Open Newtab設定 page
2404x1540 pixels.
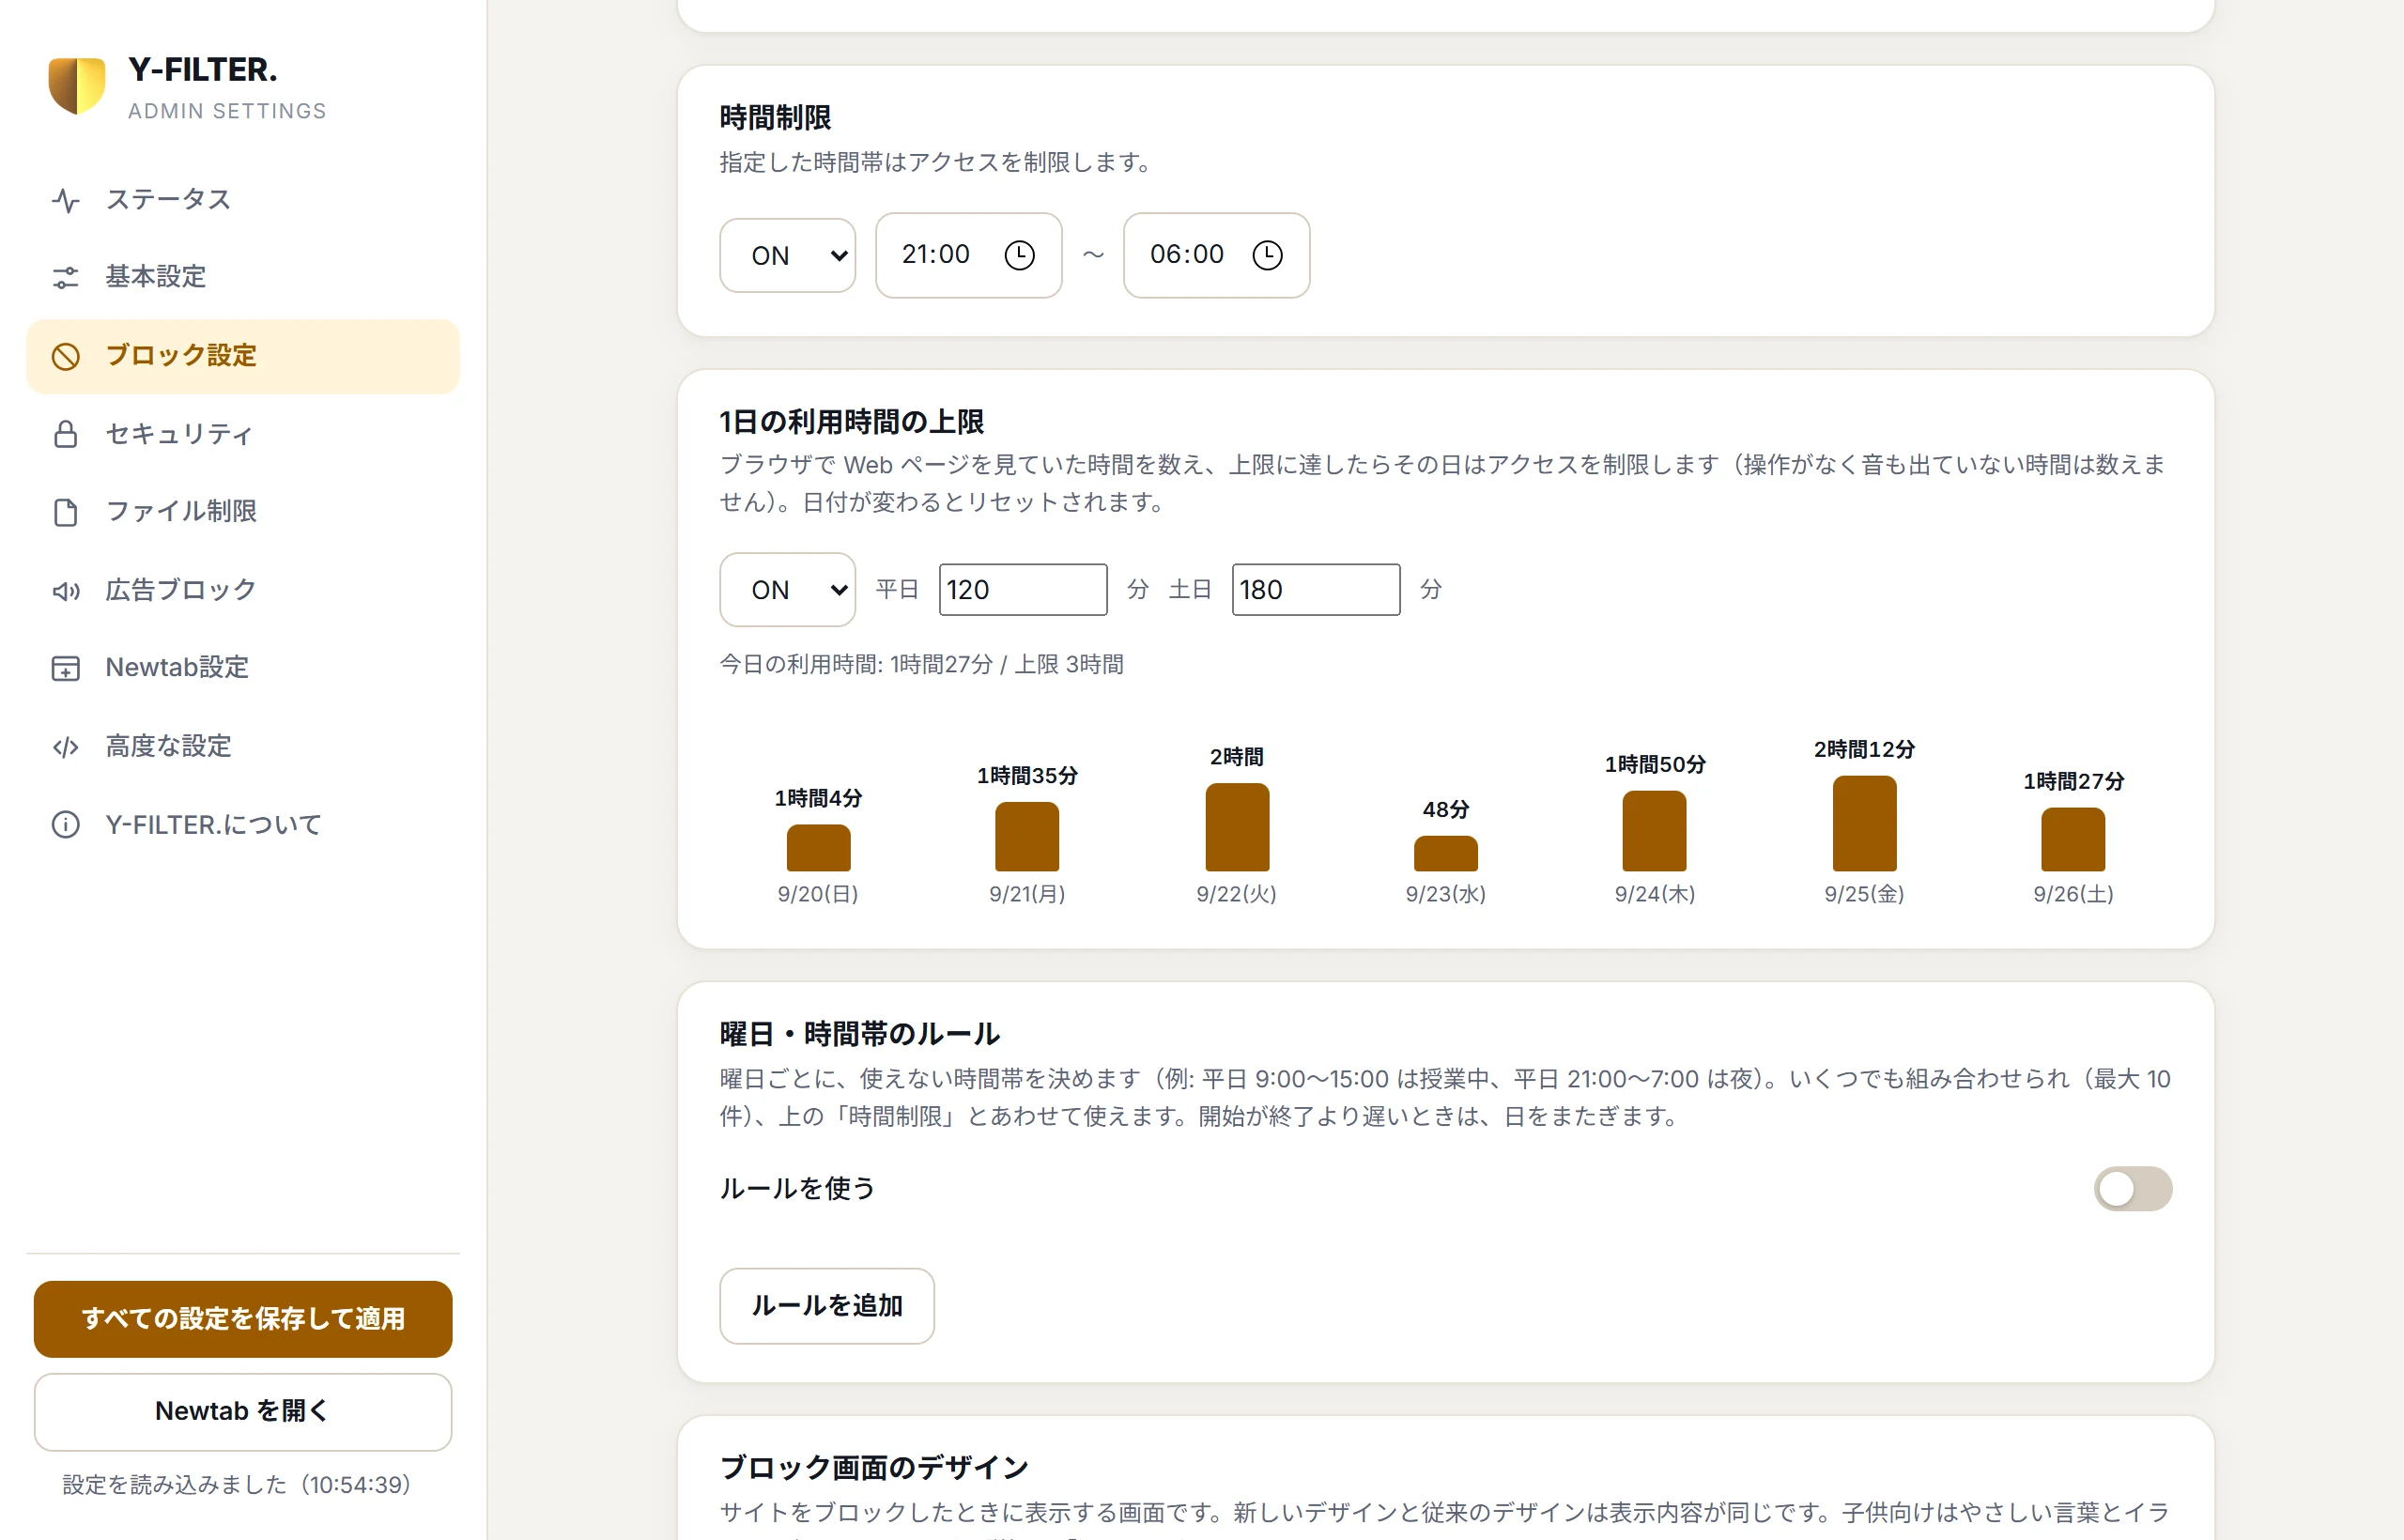pyautogui.click(x=243, y=668)
